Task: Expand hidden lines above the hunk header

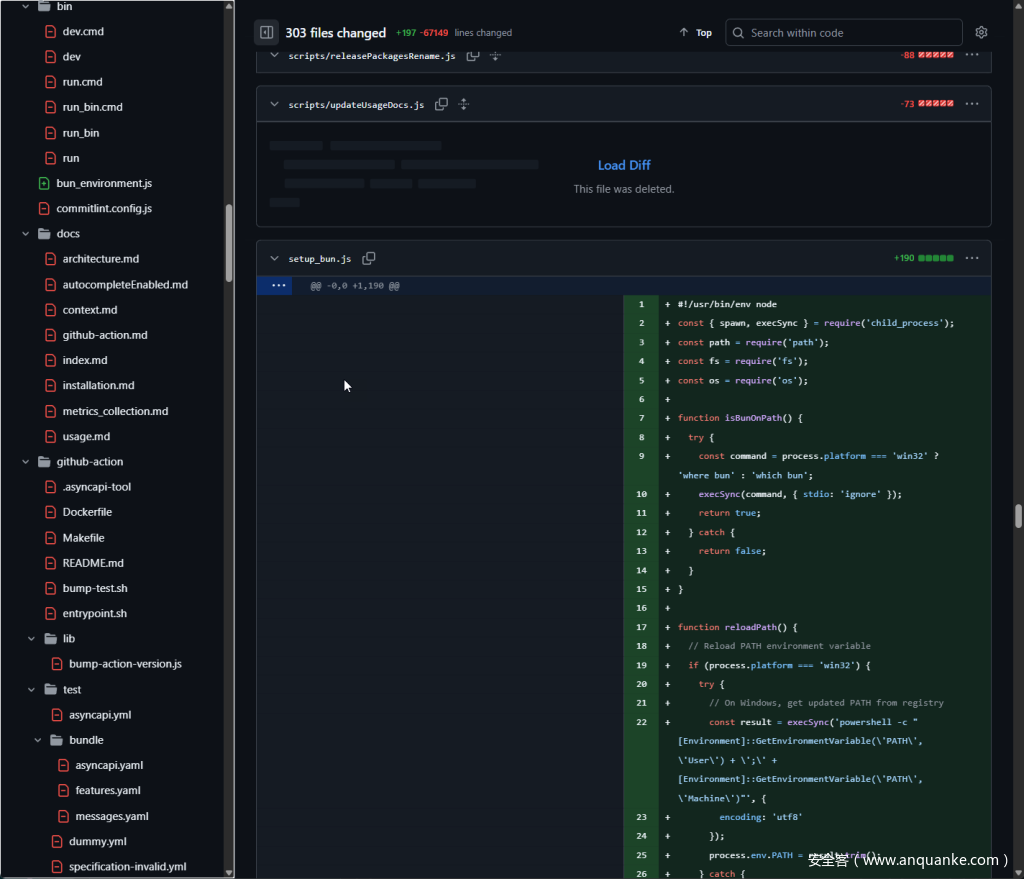Action: pyautogui.click(x=278, y=286)
